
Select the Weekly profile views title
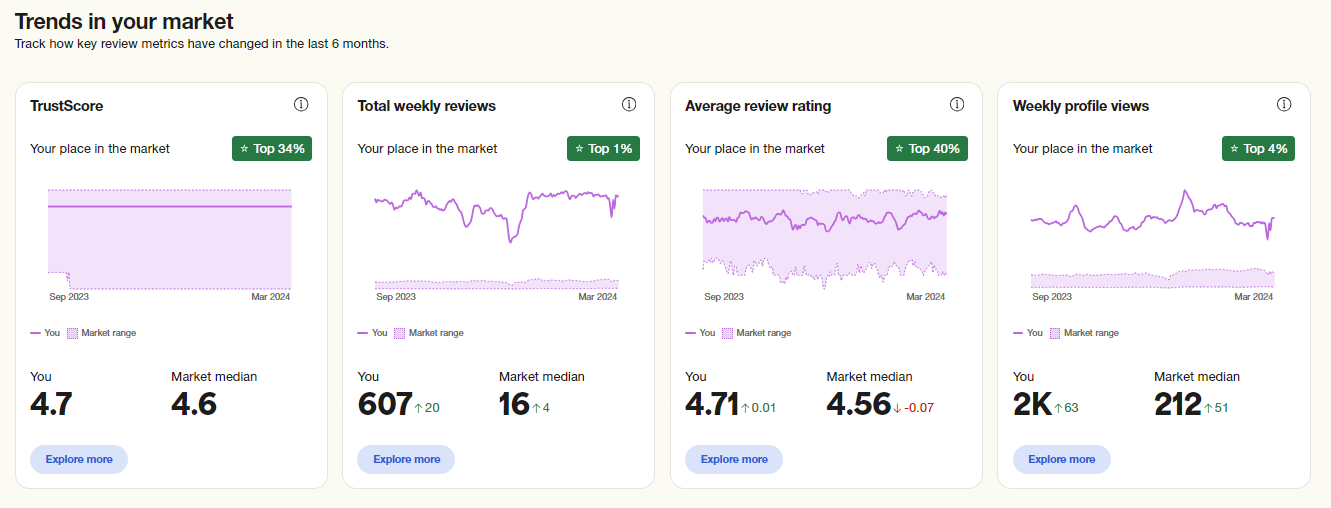(x=1081, y=106)
